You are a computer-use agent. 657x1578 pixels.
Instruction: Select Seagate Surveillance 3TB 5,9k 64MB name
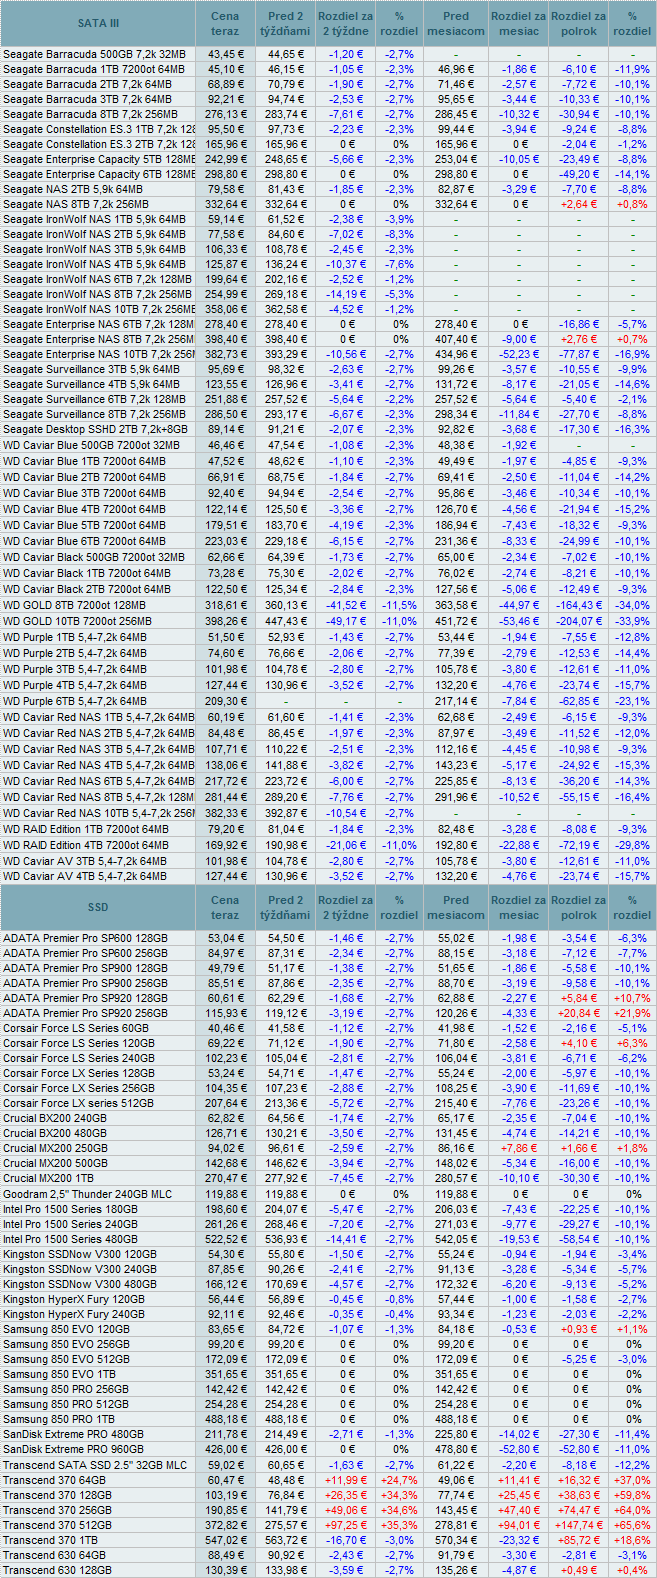[x=92, y=369]
